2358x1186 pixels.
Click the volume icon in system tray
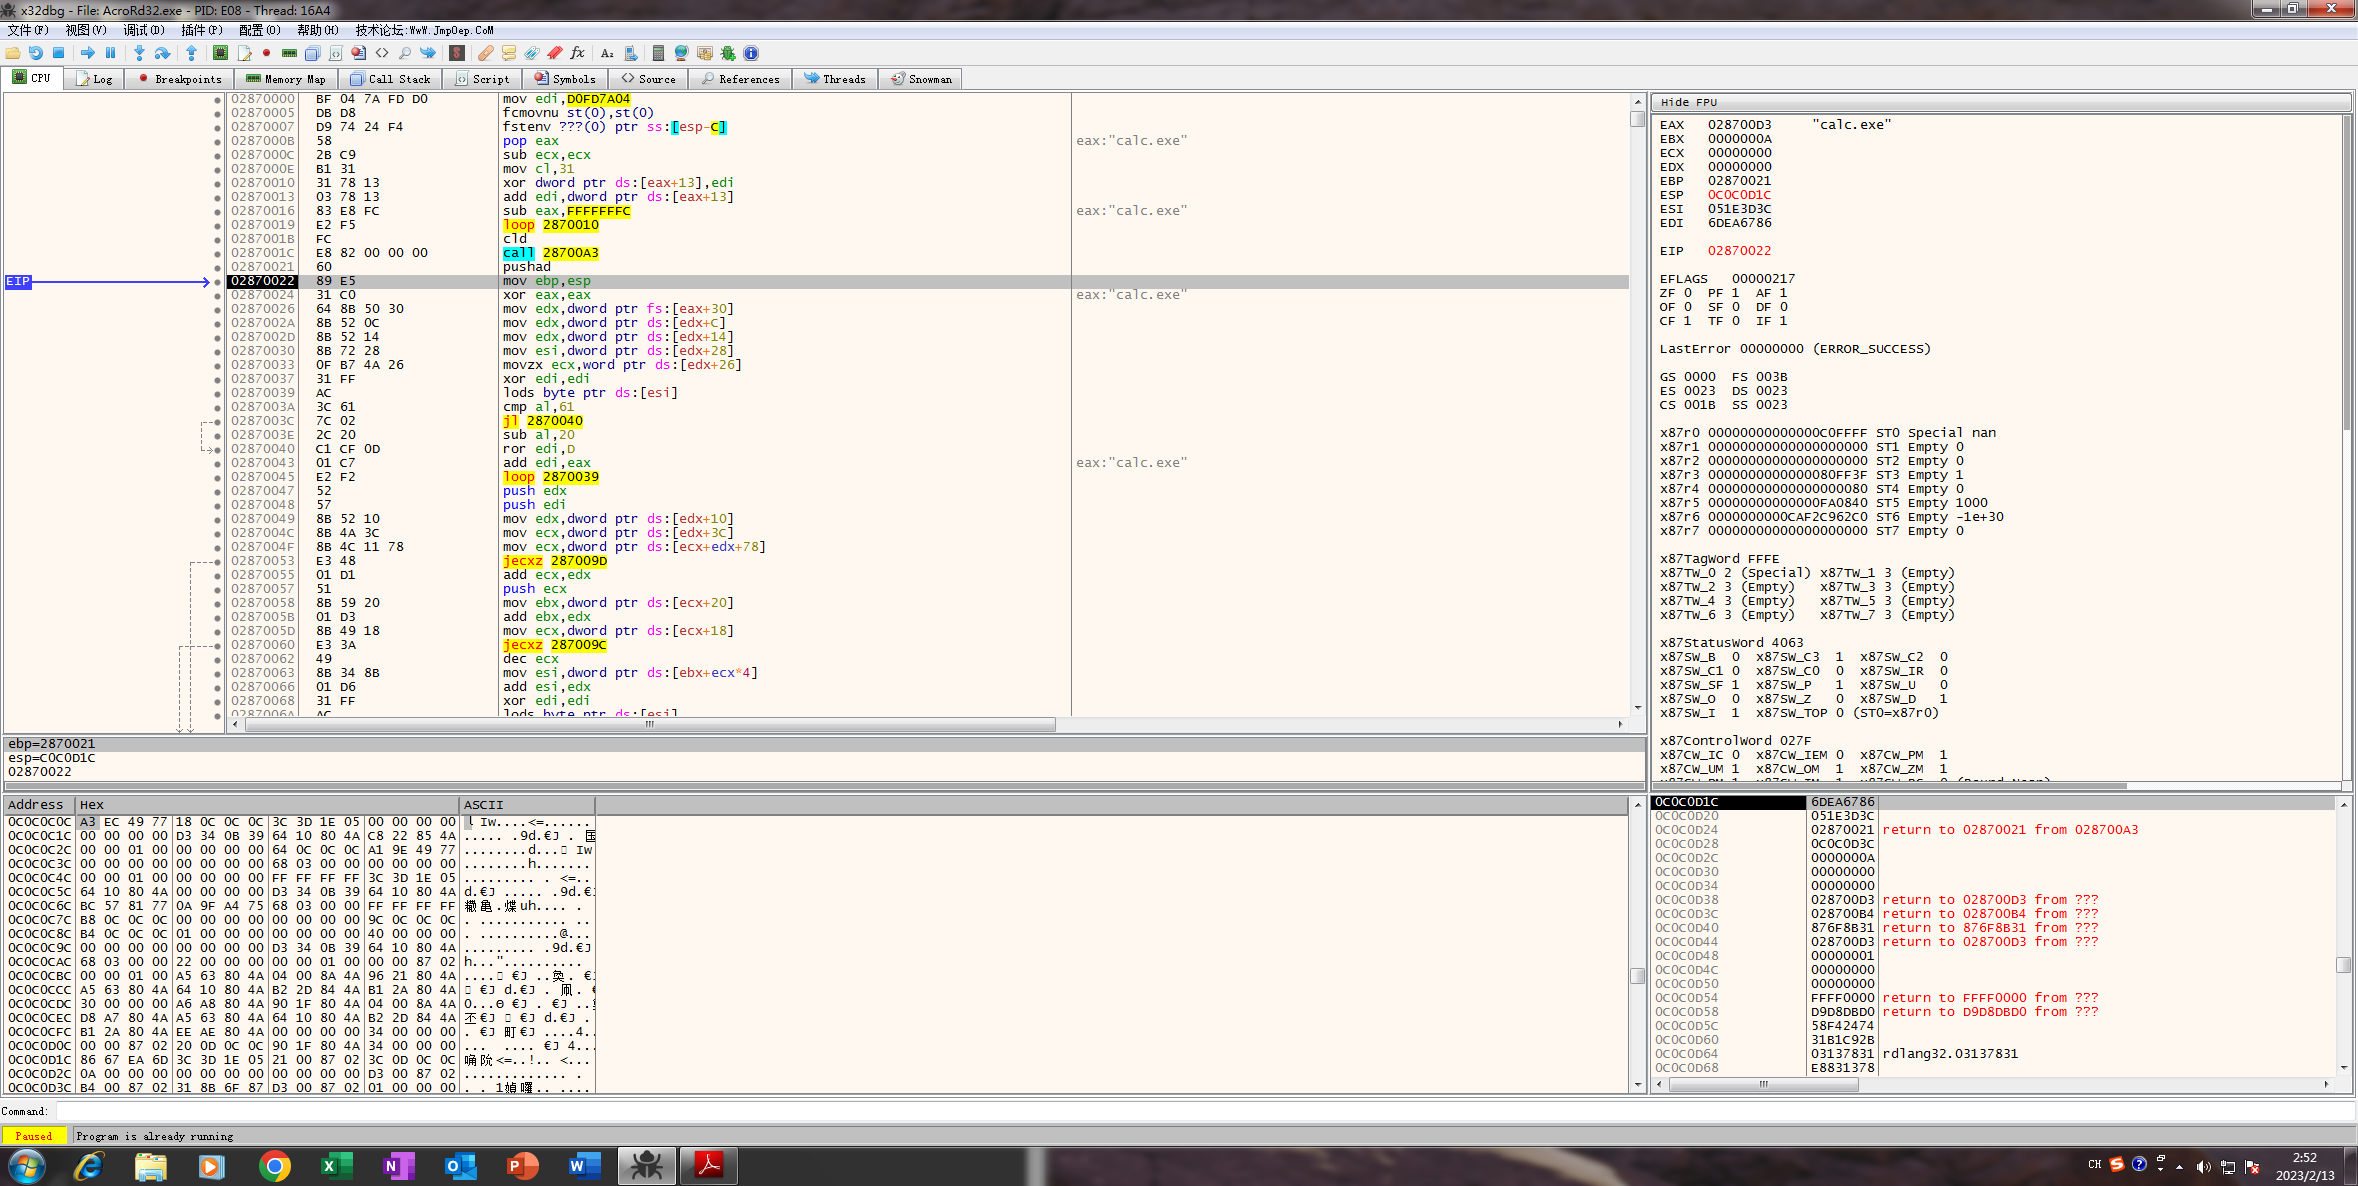2202,1166
